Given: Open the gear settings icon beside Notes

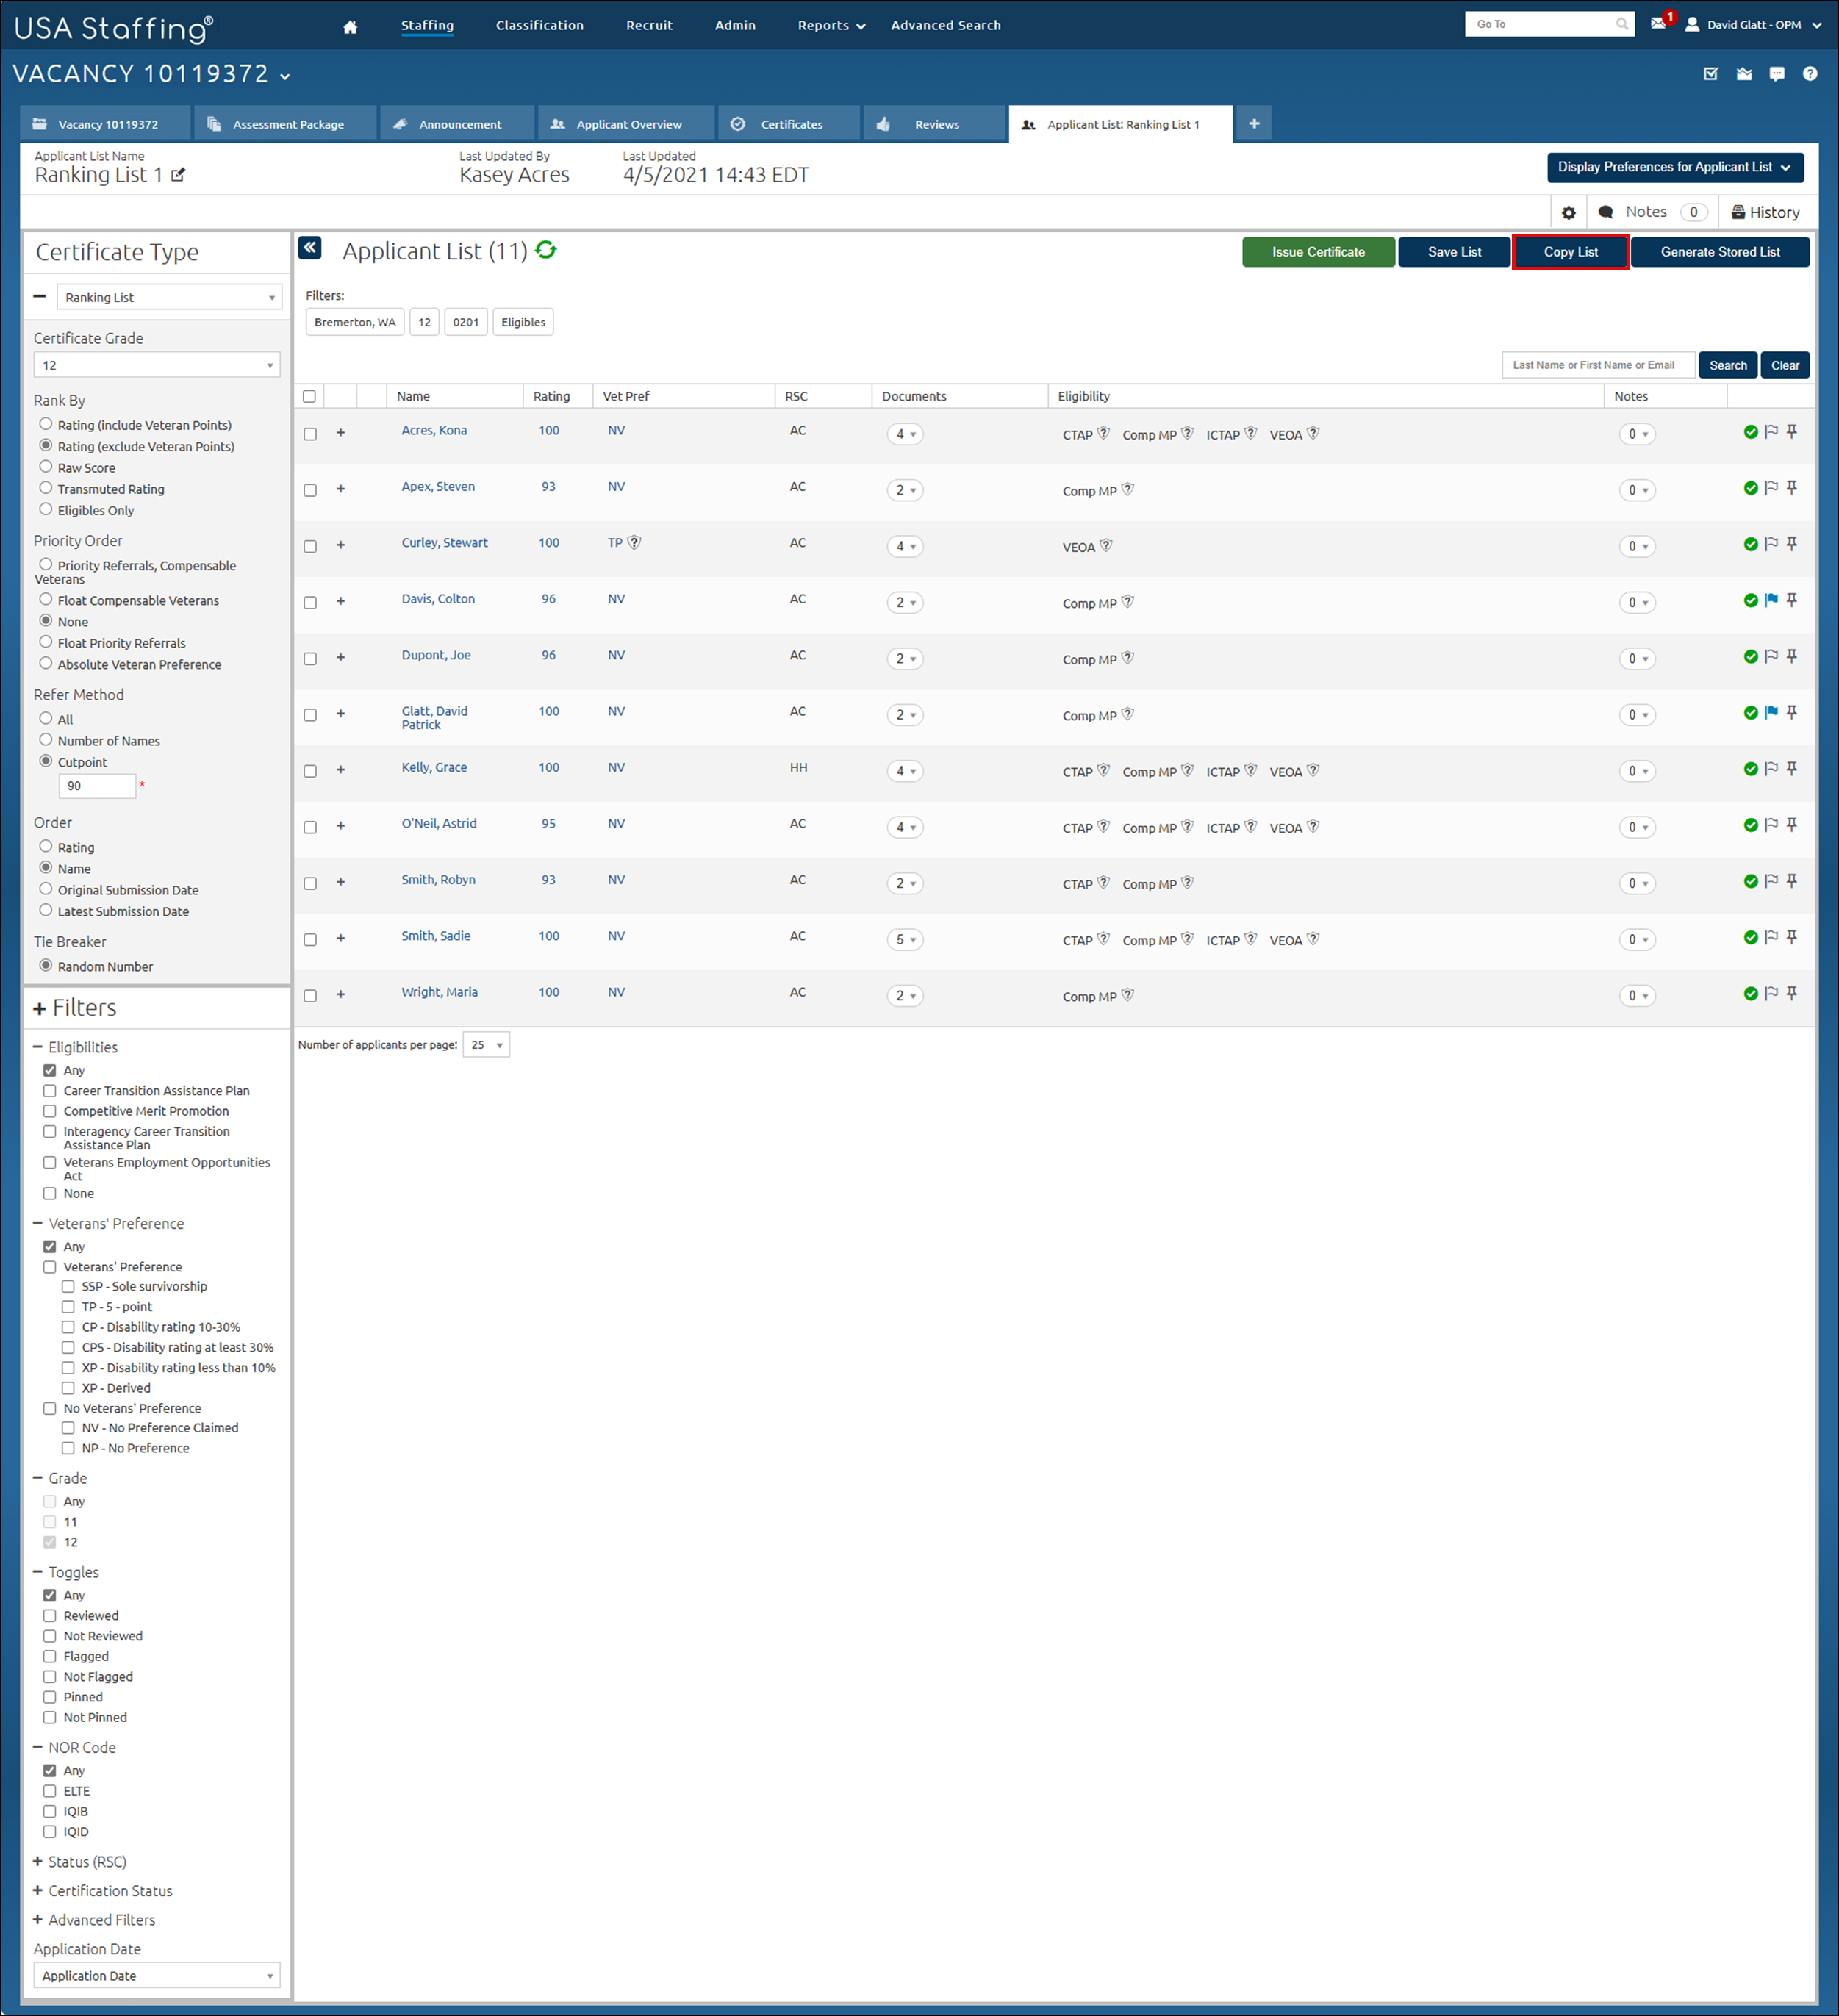Looking at the screenshot, I should tap(1568, 213).
